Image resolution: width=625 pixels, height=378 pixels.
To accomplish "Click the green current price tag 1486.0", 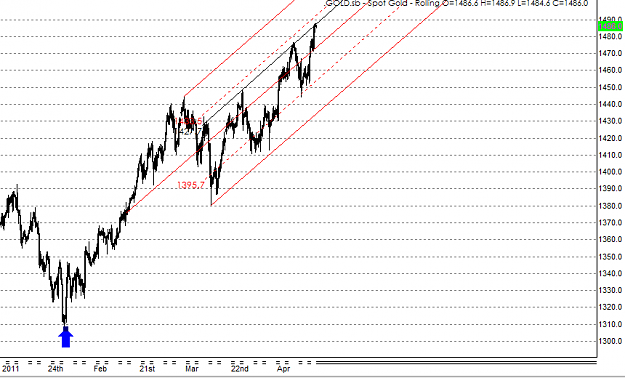I will click(x=610, y=26).
